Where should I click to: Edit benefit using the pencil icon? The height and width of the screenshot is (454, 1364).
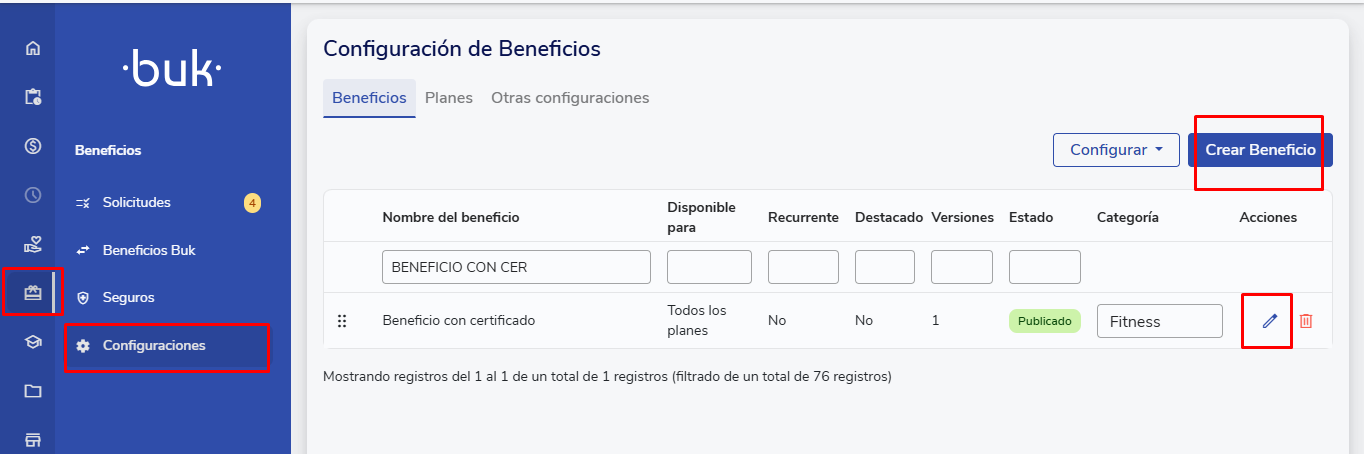[x=1270, y=321]
